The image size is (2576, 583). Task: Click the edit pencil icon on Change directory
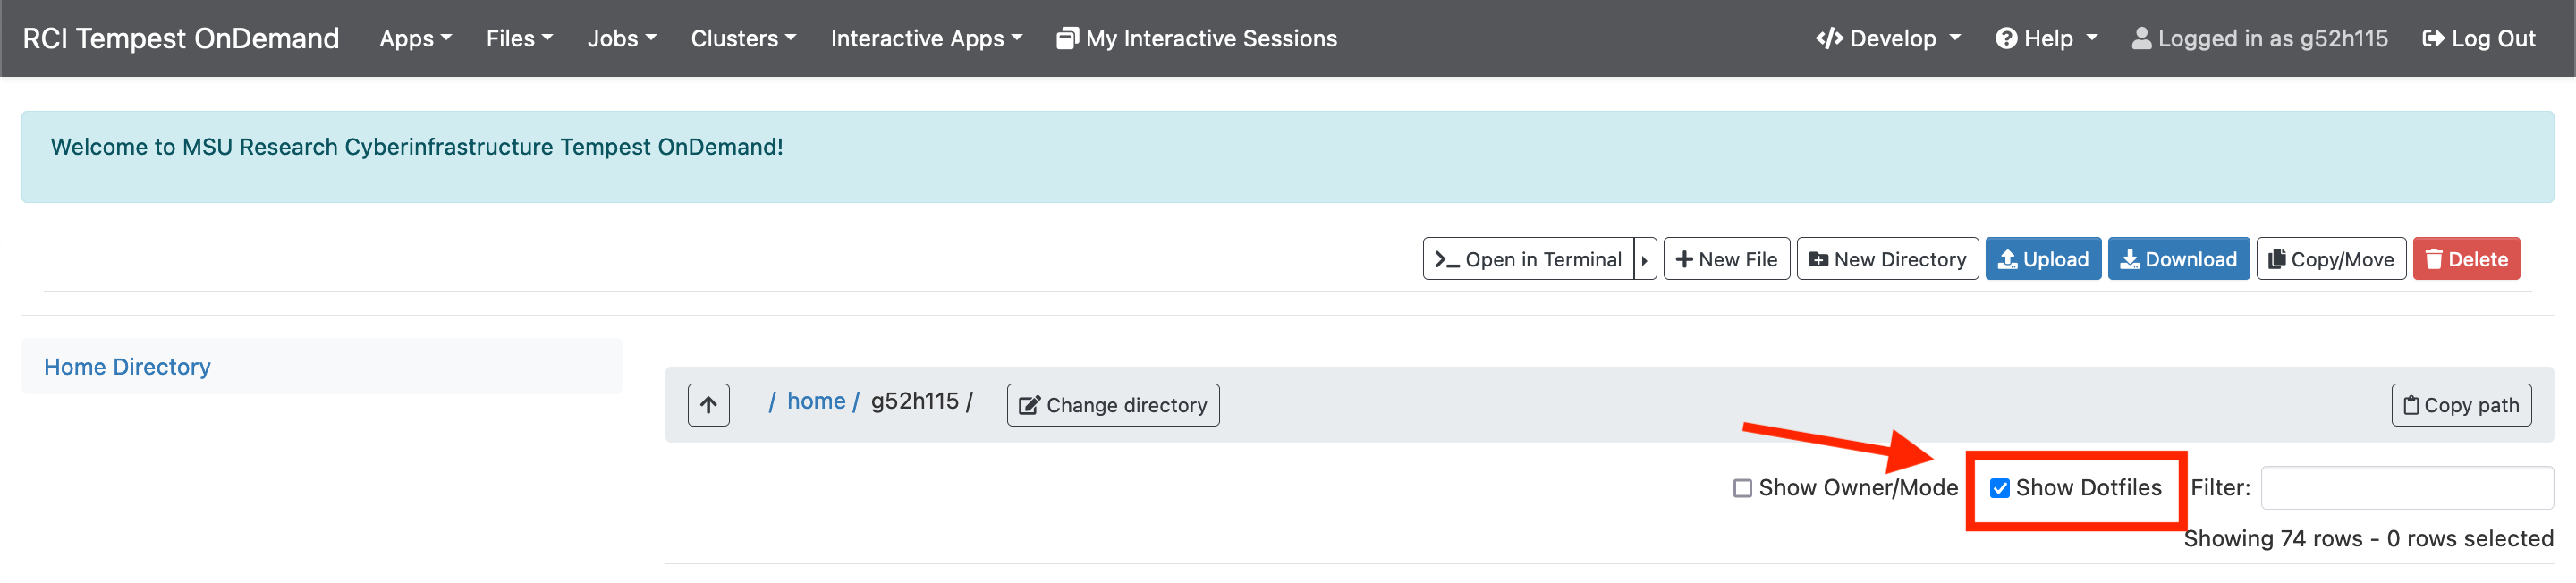pyautogui.click(x=1029, y=405)
